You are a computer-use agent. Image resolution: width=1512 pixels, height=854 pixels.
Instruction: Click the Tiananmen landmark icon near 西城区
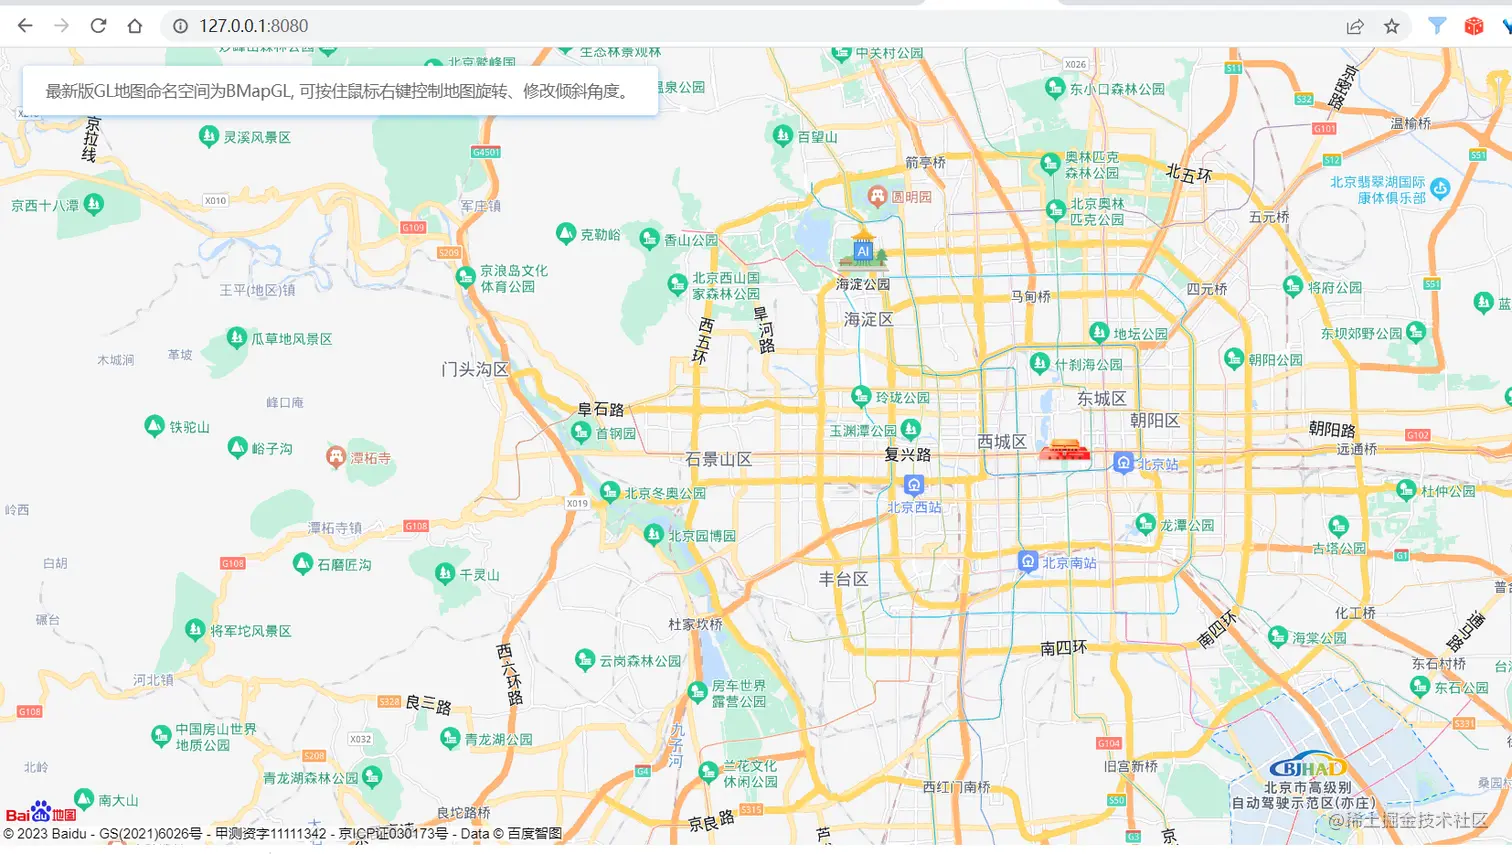point(1065,450)
